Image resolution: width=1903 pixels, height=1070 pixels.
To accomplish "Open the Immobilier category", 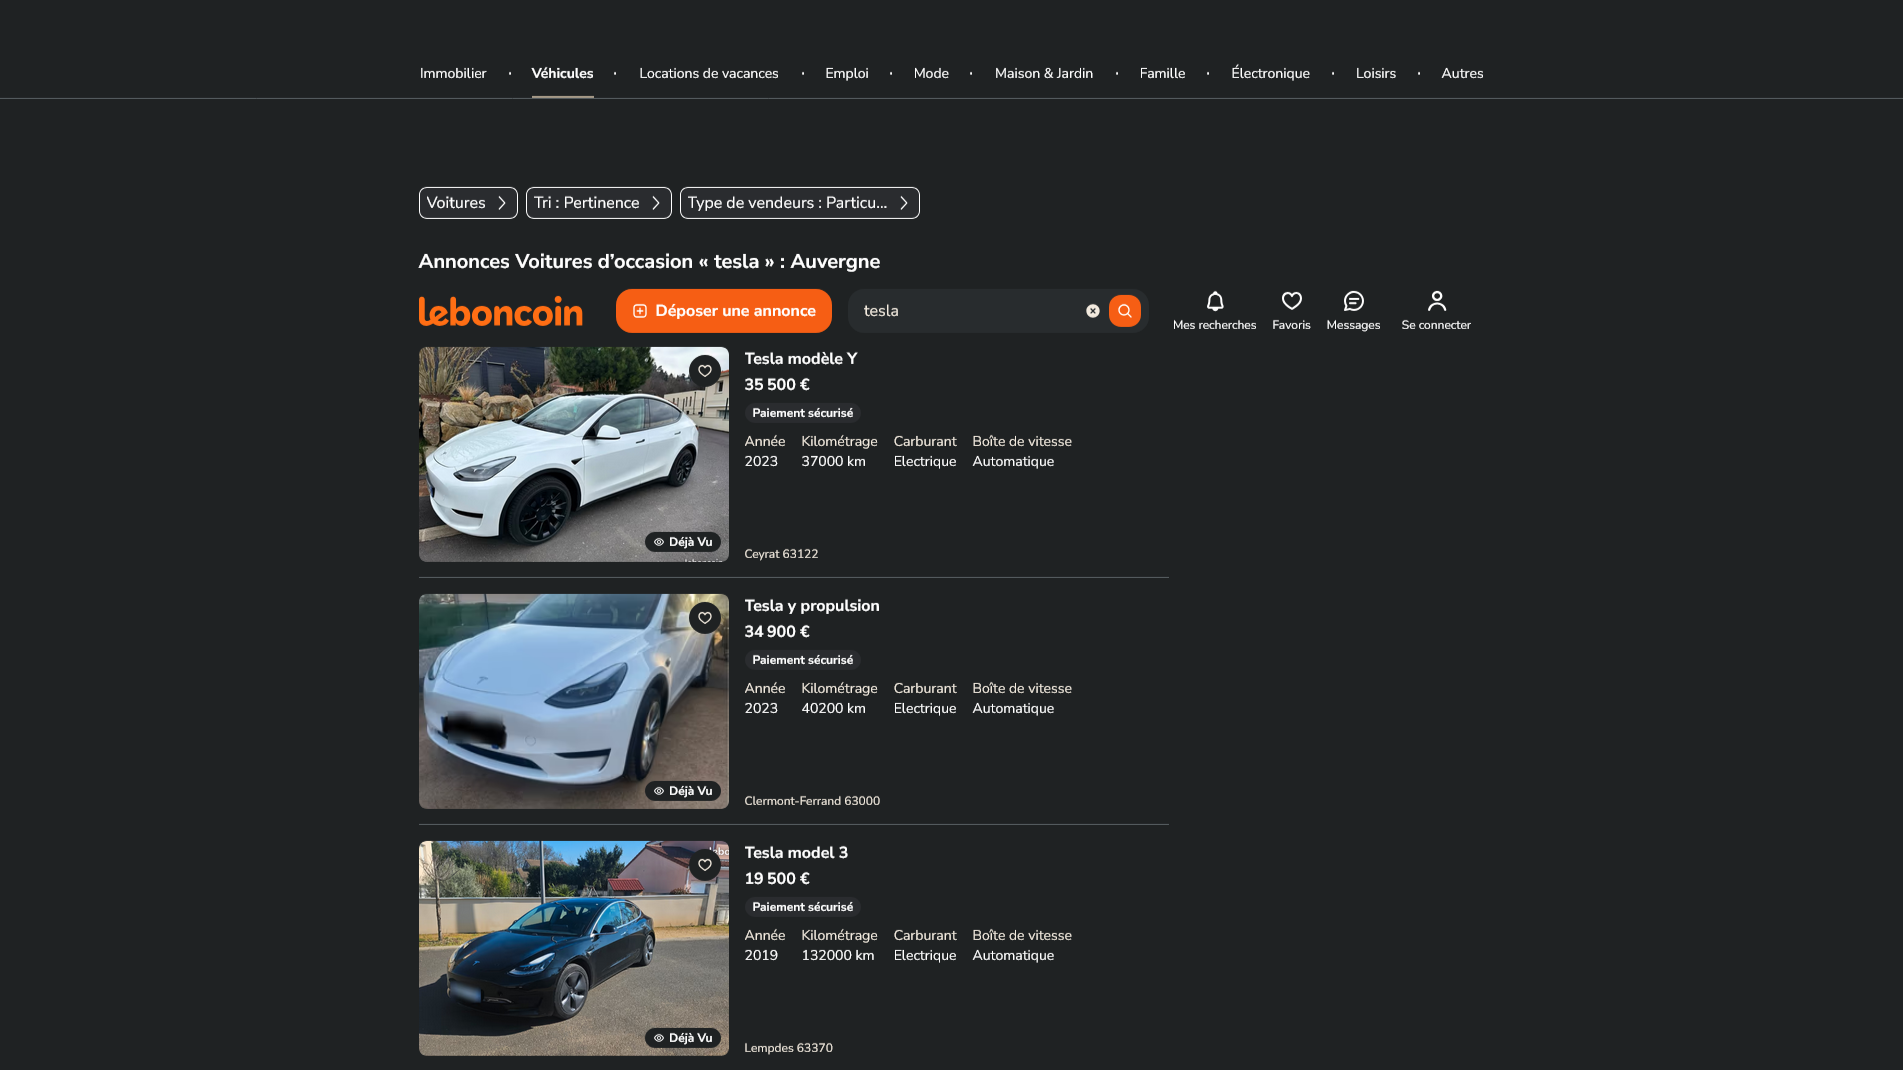I will click(453, 73).
